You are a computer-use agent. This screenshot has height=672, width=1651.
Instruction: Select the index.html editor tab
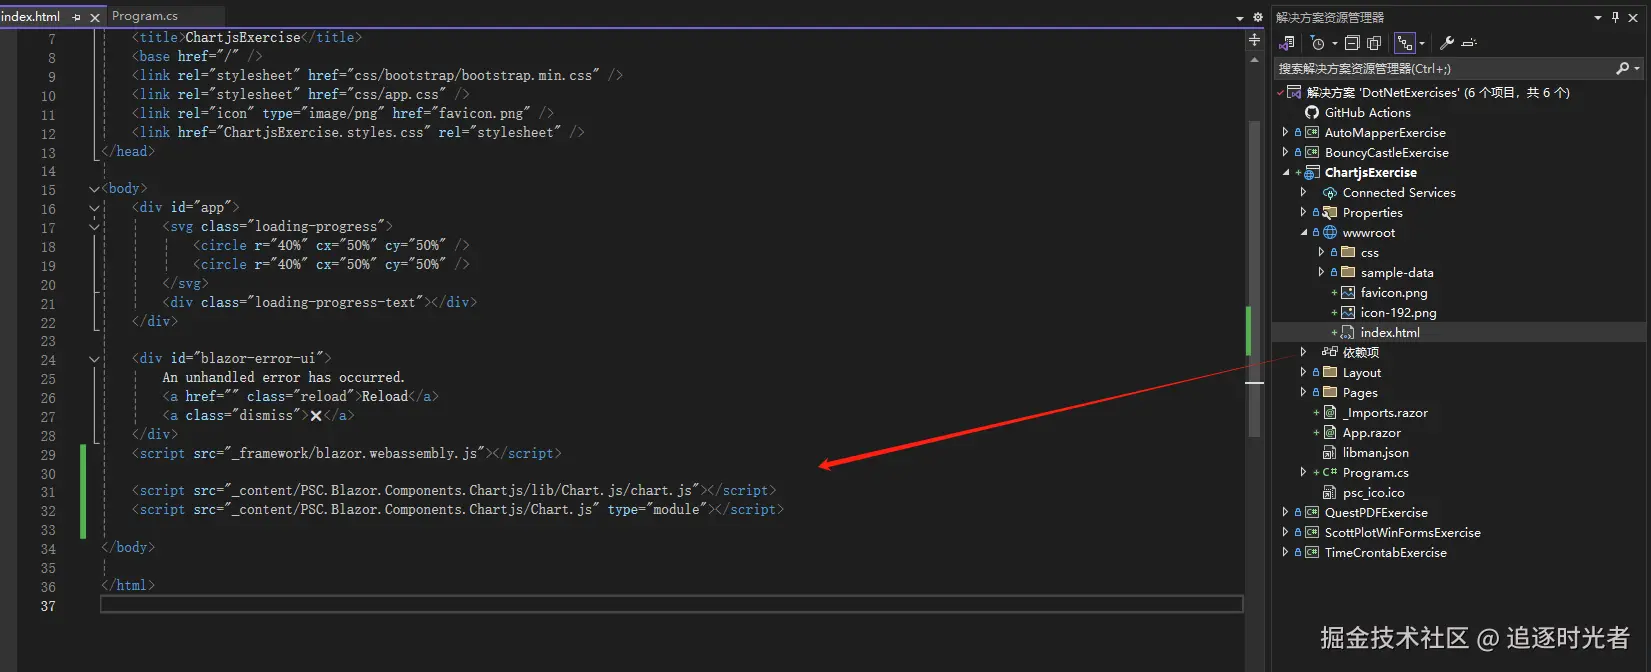click(32, 17)
